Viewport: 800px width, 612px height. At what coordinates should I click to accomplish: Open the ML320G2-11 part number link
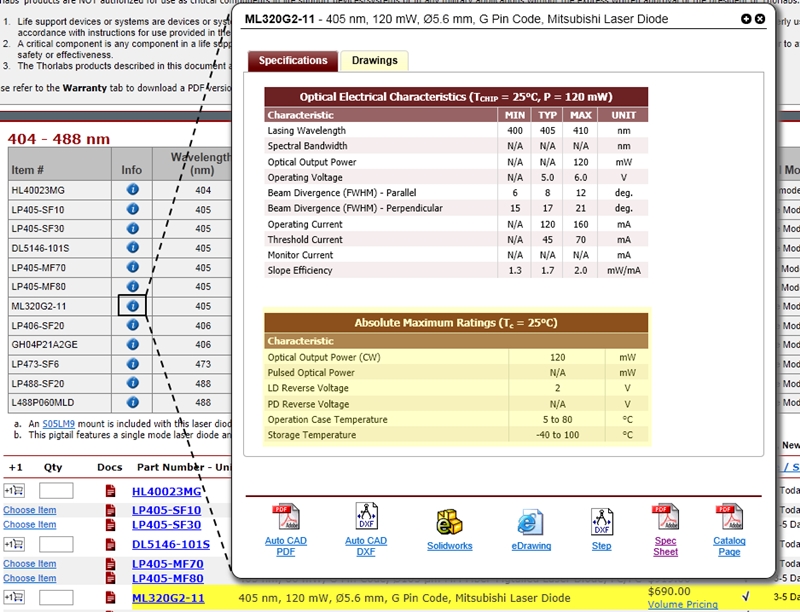[168, 598]
